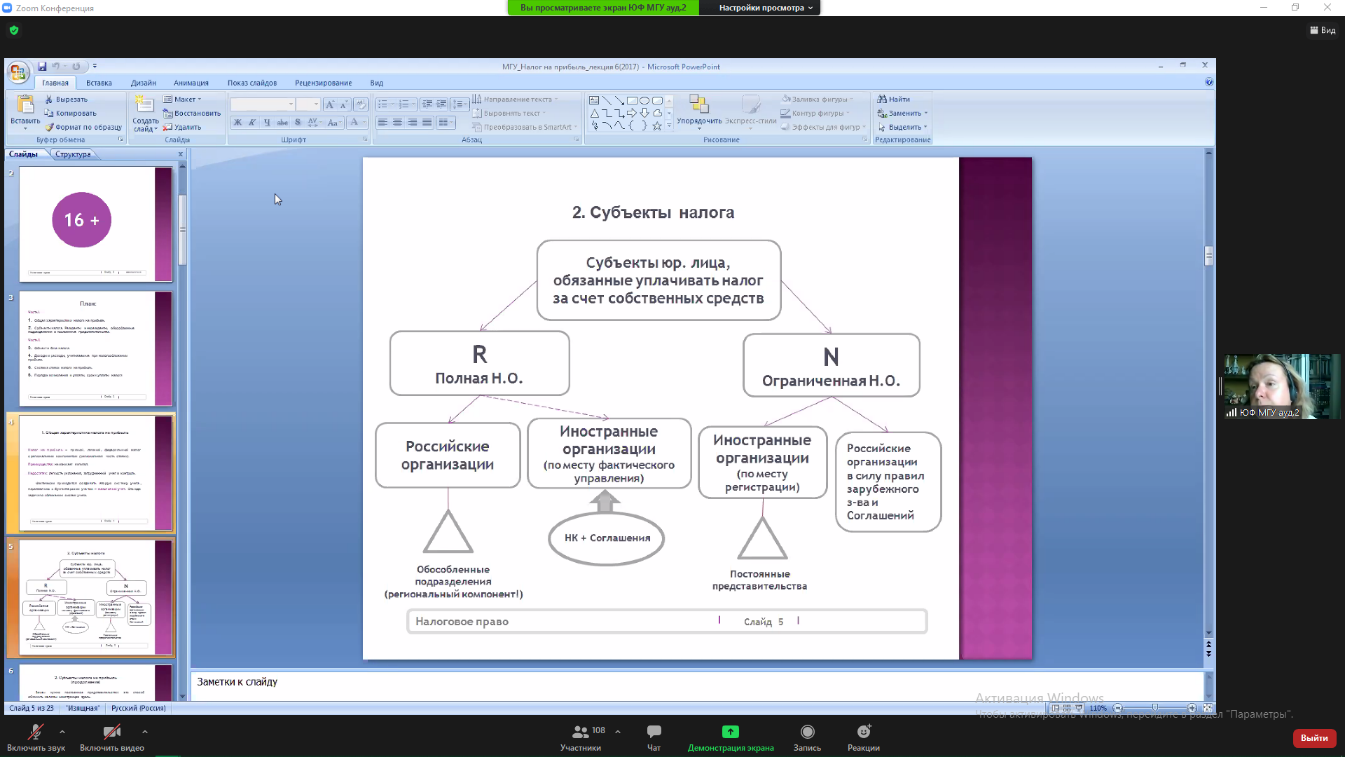Viewport: 1345px width, 757px height.
Task: Open Настройки просмотра view options dropdown
Action: (x=765, y=7)
